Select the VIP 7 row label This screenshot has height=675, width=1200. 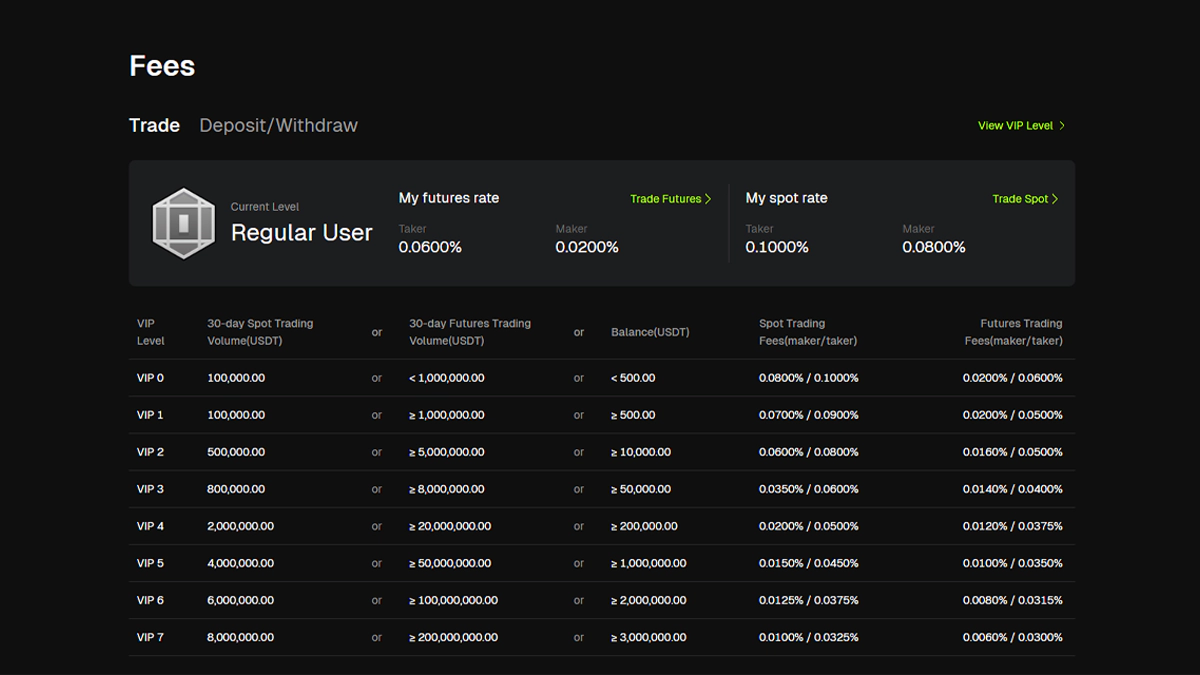150,637
